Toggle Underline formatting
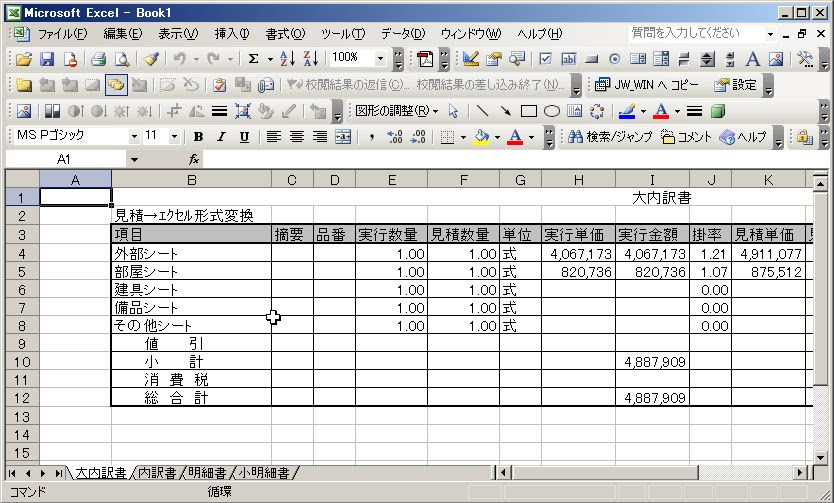This screenshot has height=503, width=834. [x=244, y=137]
